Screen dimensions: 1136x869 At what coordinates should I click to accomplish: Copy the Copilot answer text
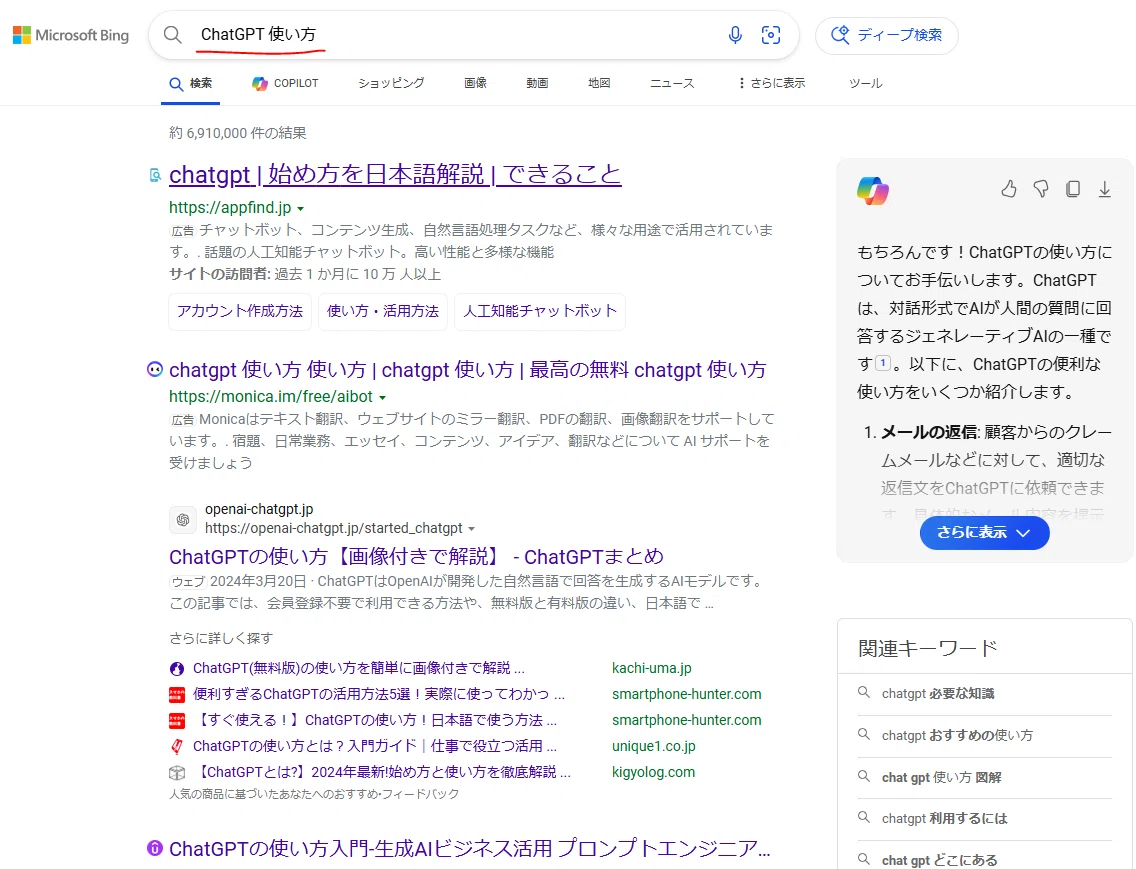[1073, 189]
